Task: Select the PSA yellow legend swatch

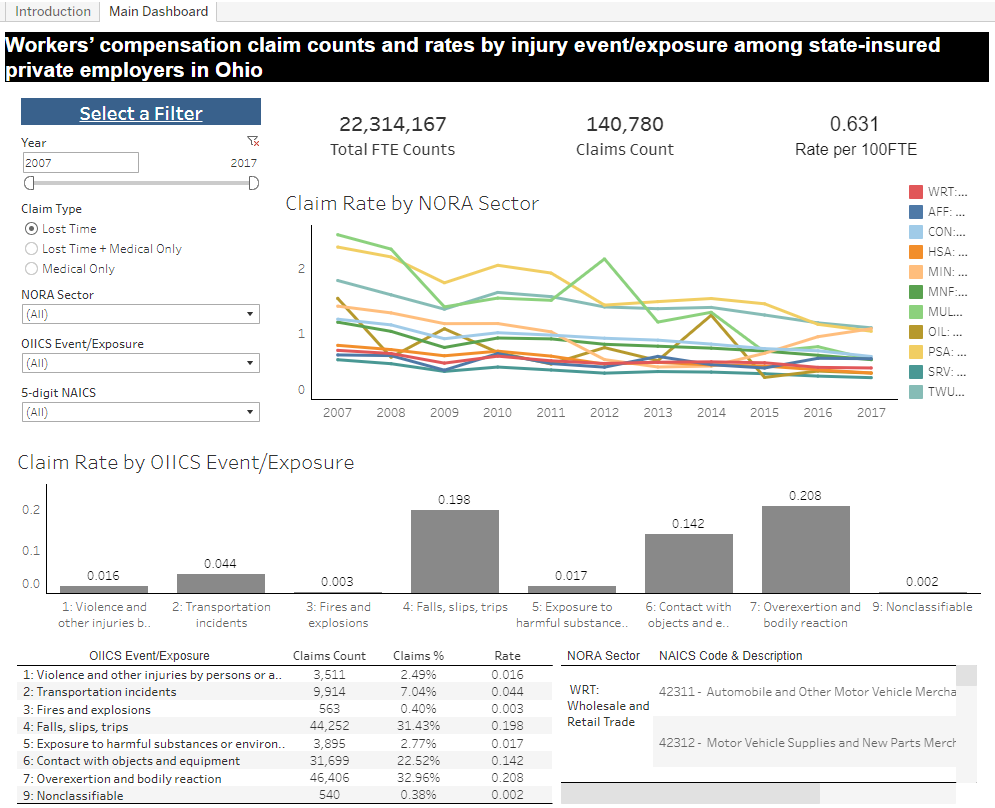Action: tap(916, 352)
